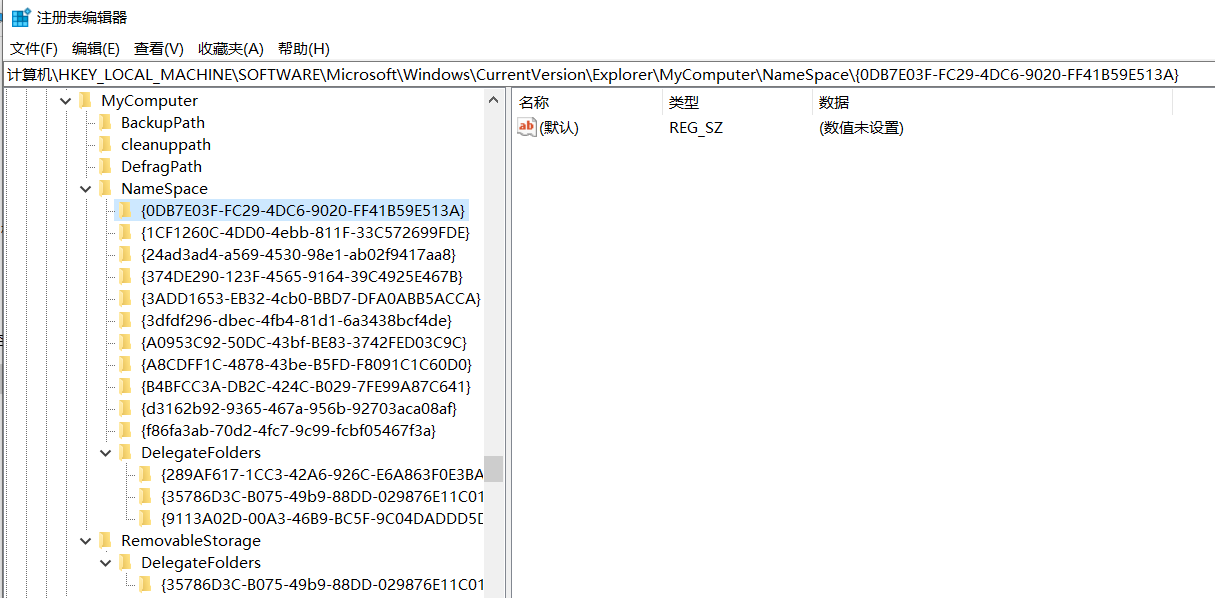1215x598 pixels.
Task: Click folder icon of {3dfdf296-dbec-4fb4-81d1-6a3438bcf4de}
Action: click(x=125, y=320)
